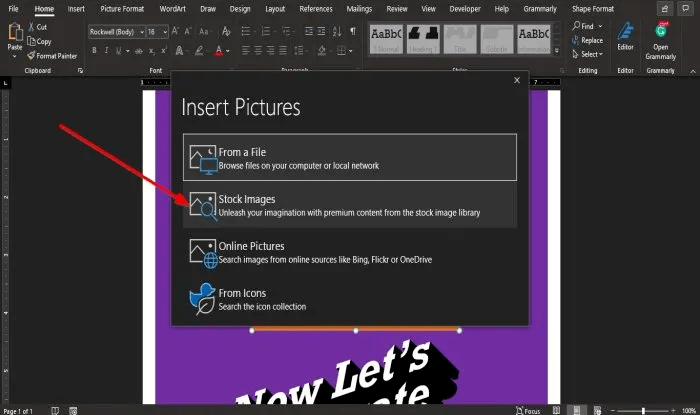Click the Copy icon
700x415 pixels.
click(31, 41)
